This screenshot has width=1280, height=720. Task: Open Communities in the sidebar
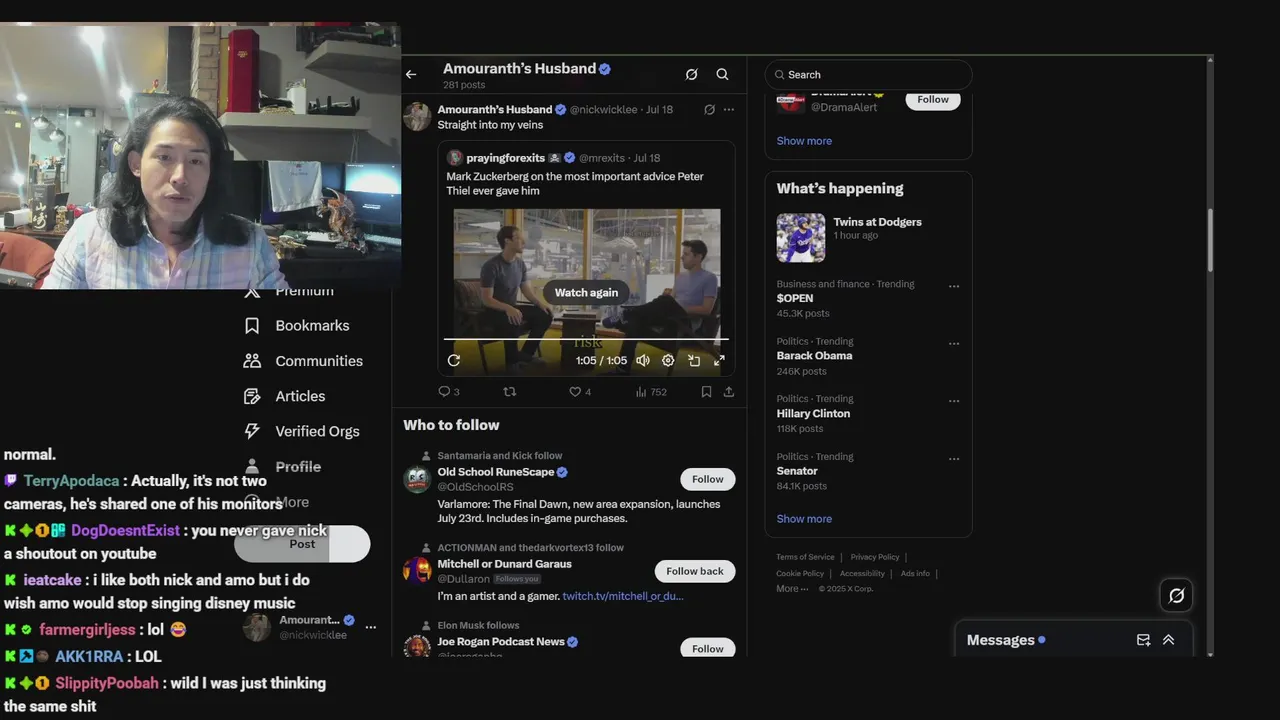(x=304, y=361)
